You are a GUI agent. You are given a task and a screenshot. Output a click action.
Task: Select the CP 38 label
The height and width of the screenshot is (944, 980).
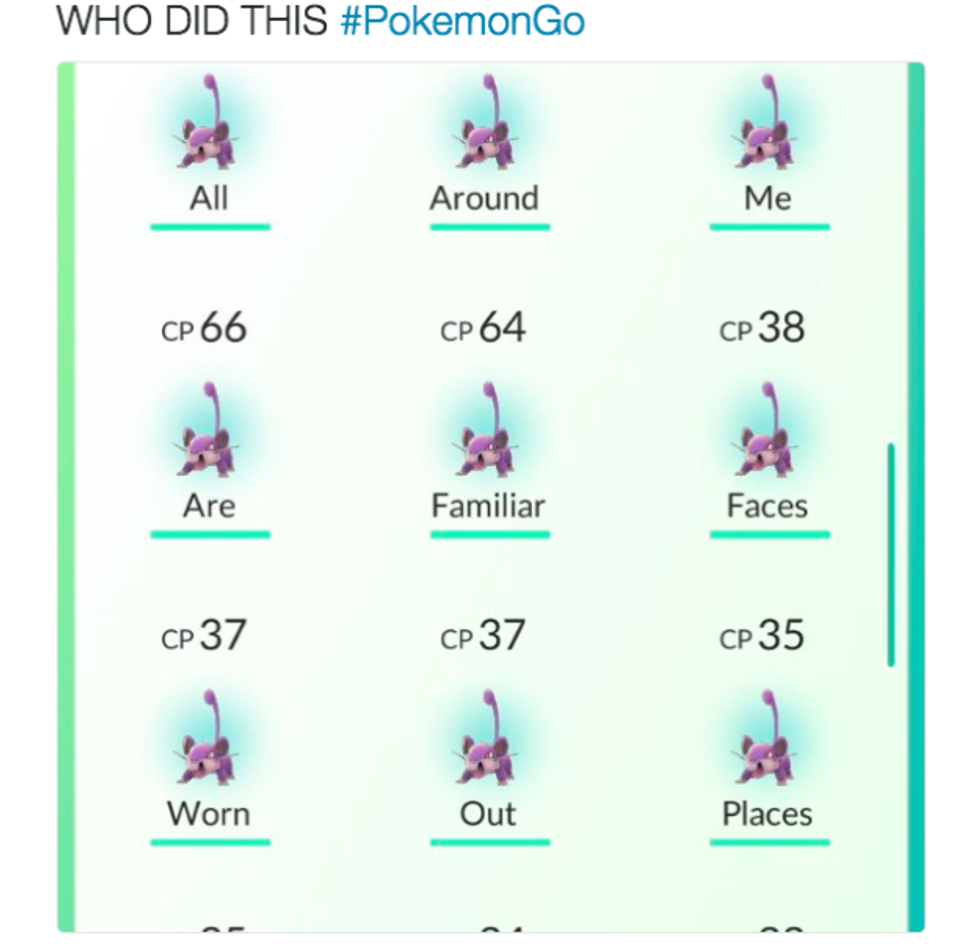[x=762, y=328]
